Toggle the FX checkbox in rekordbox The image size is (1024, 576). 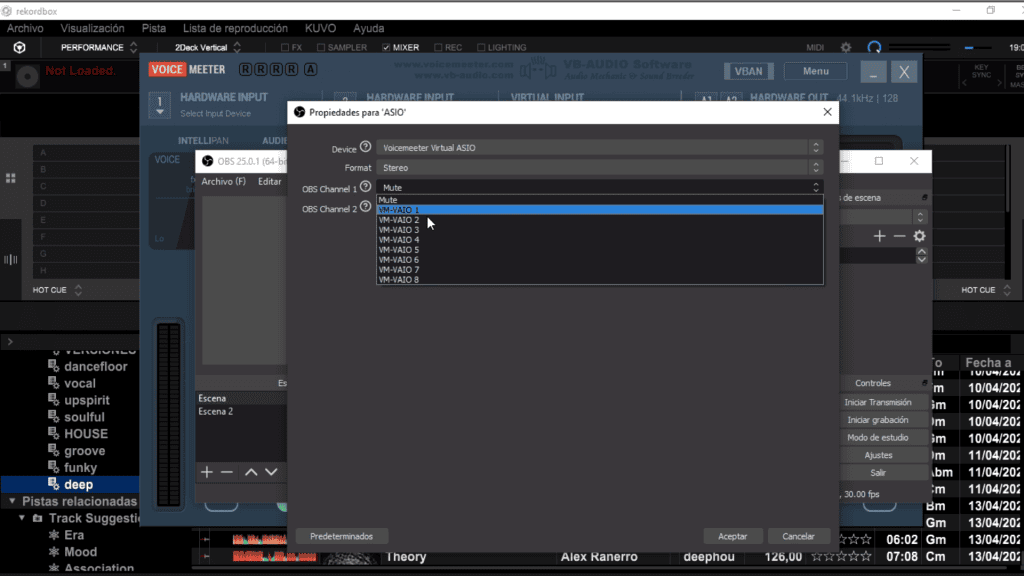(x=285, y=48)
